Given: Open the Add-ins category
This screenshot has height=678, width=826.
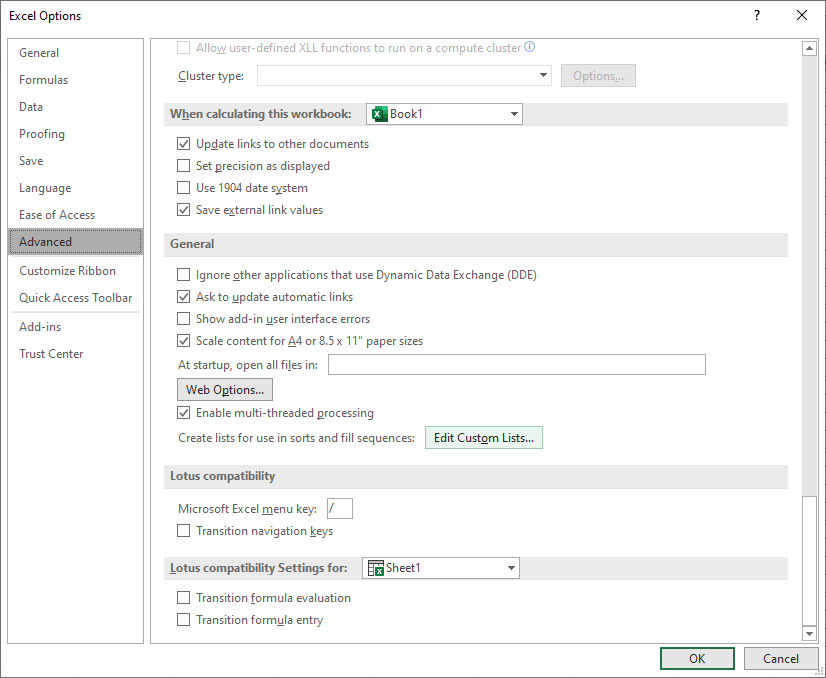Looking at the screenshot, I should [x=75, y=327].
